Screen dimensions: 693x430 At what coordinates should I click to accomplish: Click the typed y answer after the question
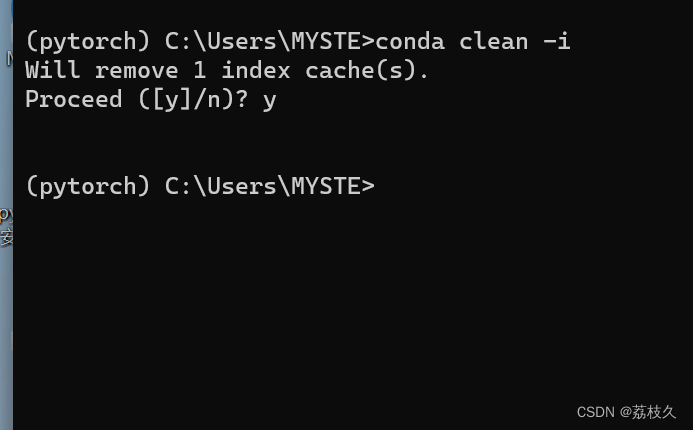point(269,100)
